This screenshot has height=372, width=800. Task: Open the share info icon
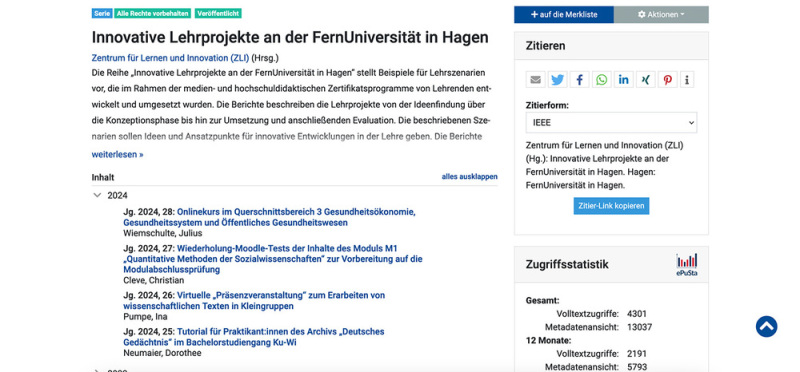(x=687, y=80)
